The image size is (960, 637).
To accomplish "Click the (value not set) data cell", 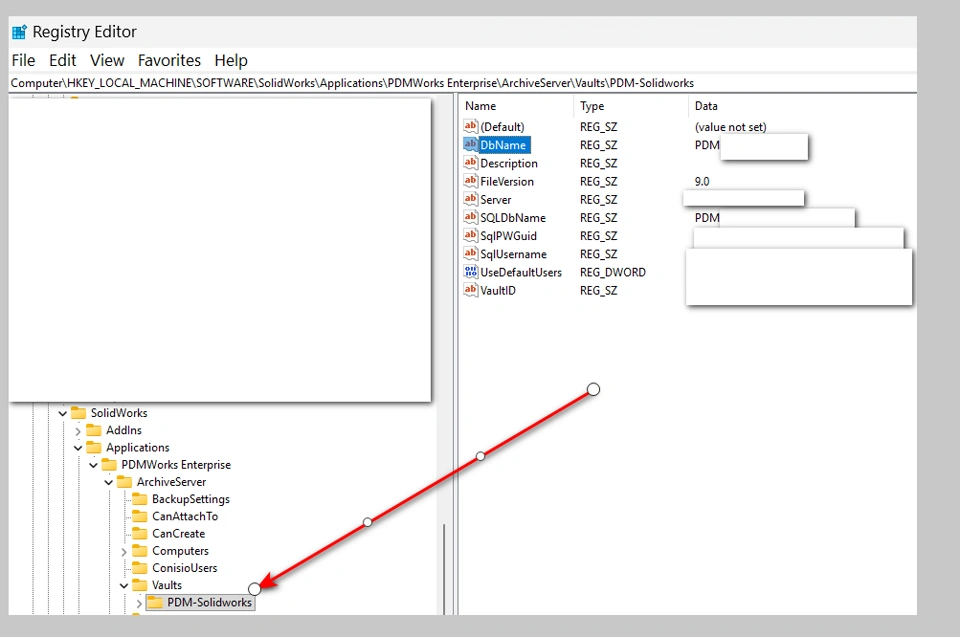I will (x=730, y=127).
